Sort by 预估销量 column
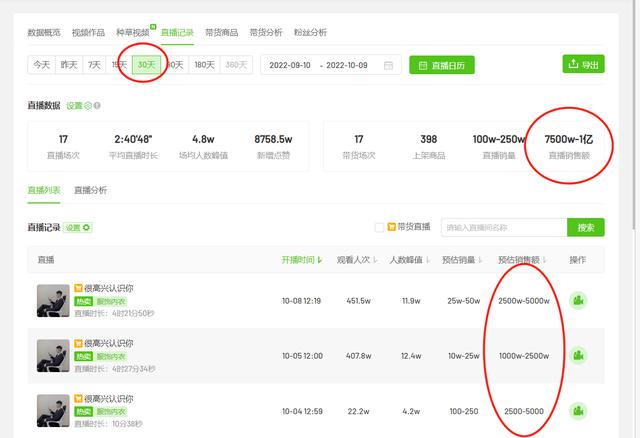Viewport: 640px width, 438px height. [464, 260]
